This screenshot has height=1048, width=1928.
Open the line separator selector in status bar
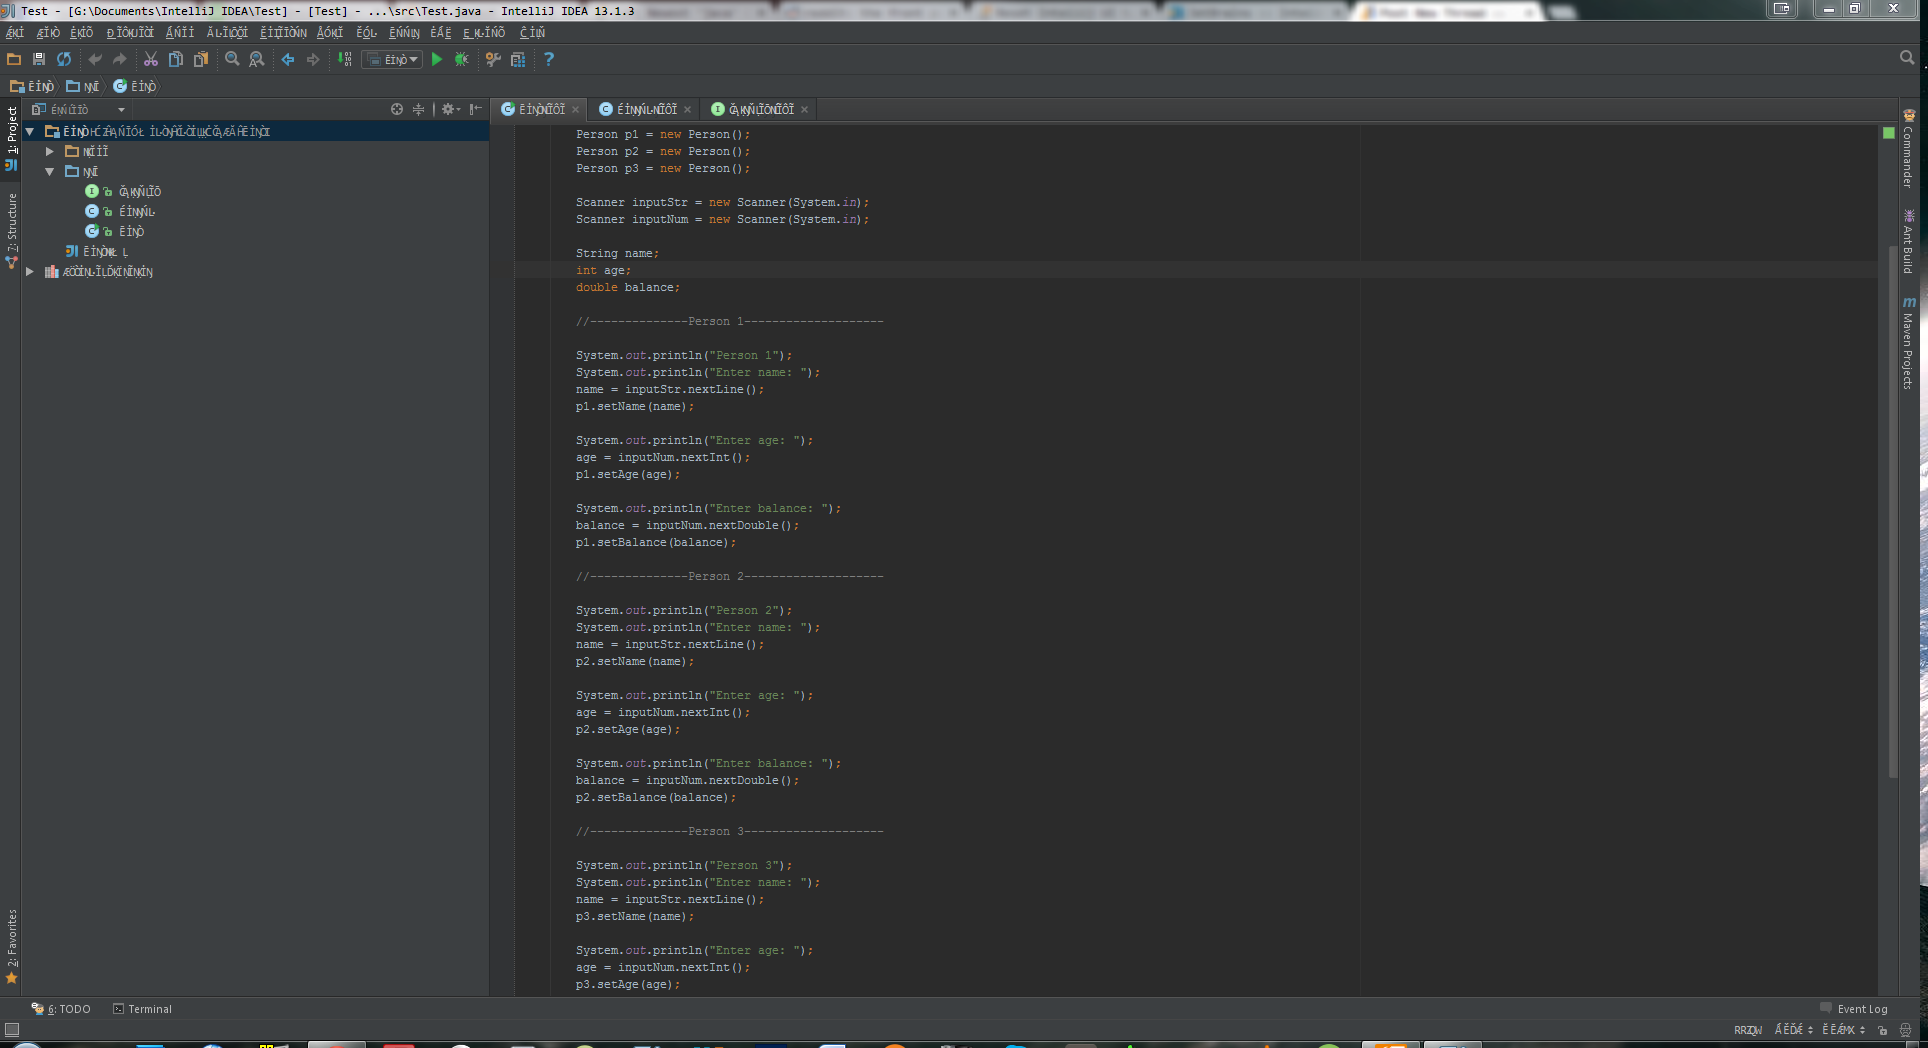click(1793, 1030)
